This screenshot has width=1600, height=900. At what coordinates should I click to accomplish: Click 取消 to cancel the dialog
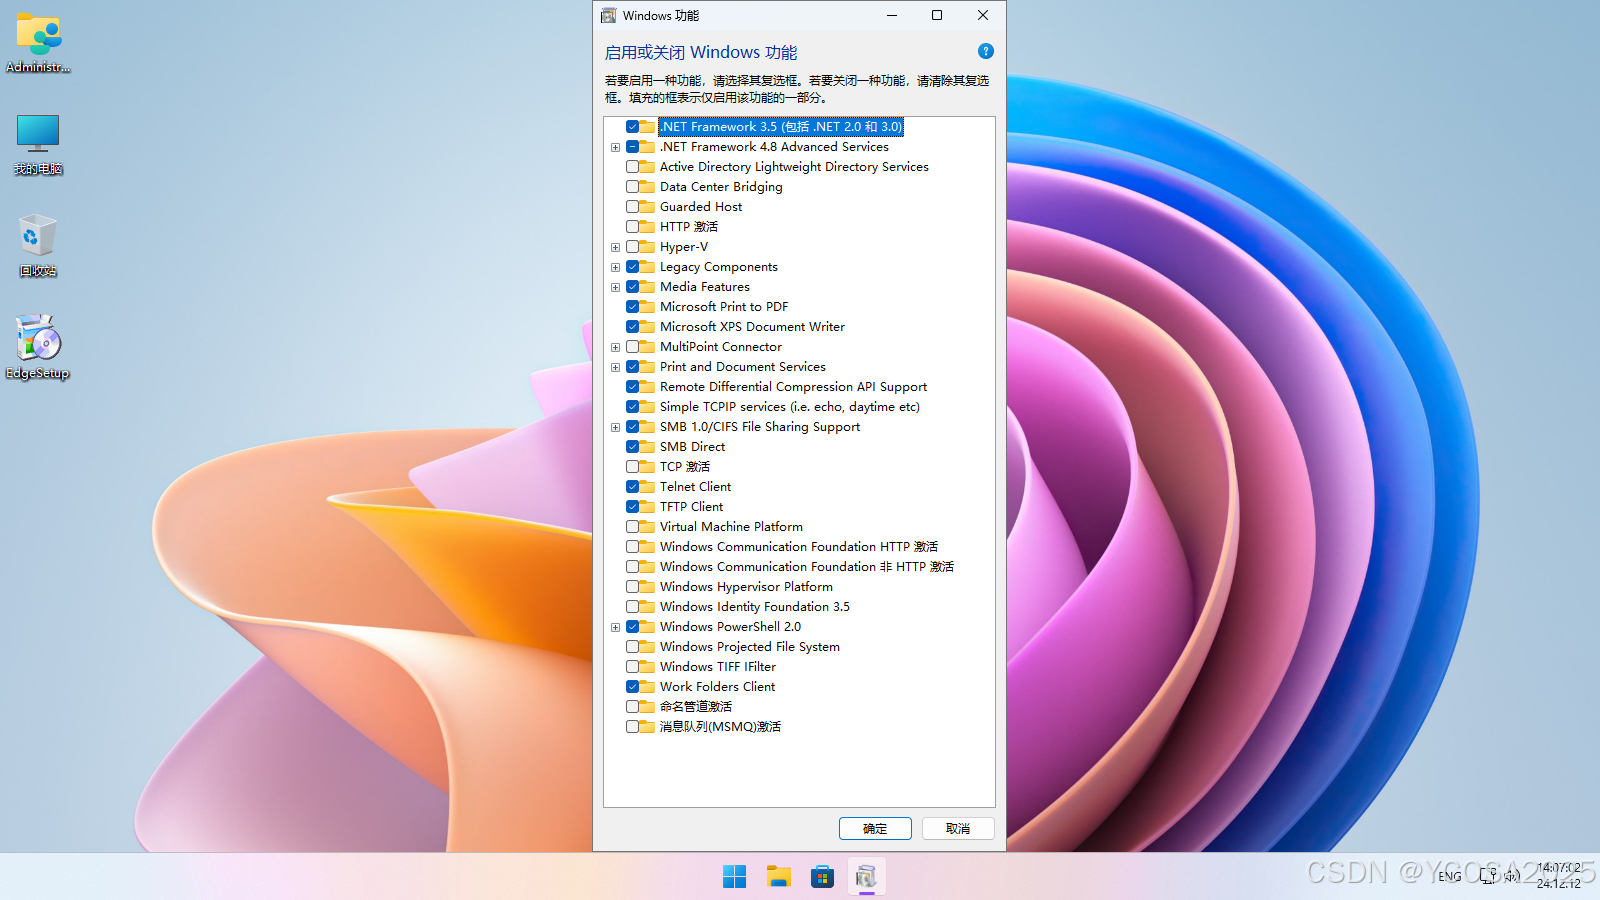pos(958,828)
